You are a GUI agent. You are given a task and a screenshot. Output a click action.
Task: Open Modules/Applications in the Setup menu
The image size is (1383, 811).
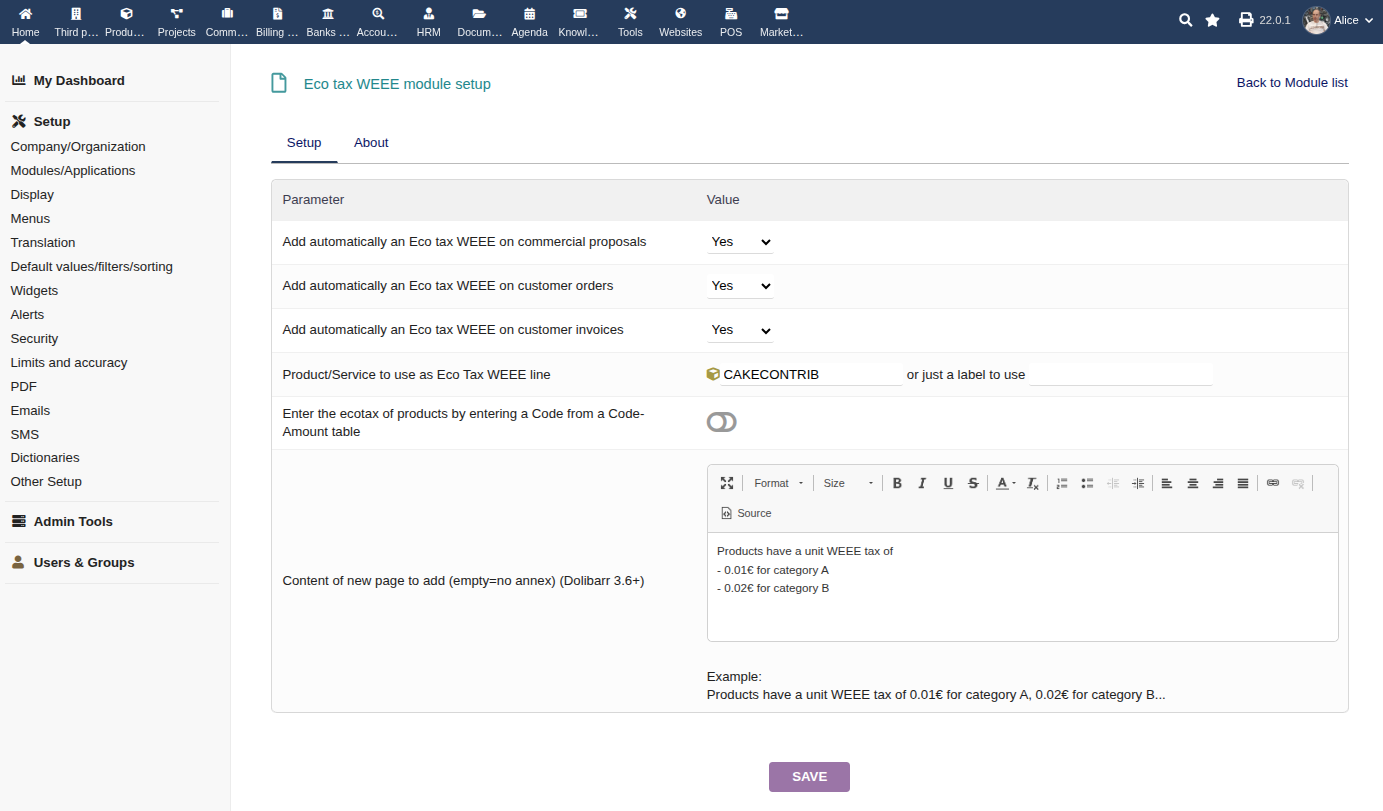coord(73,171)
